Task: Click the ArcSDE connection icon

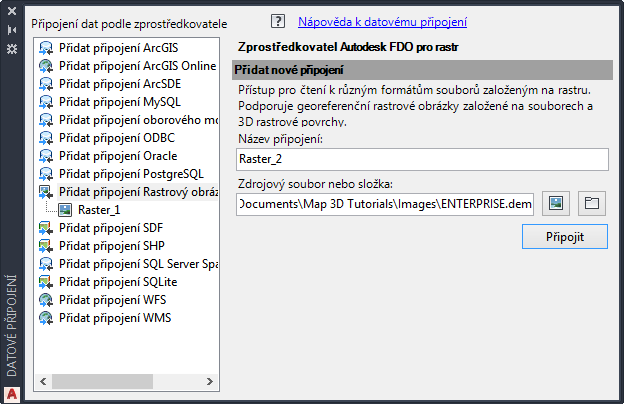Action: pos(46,84)
